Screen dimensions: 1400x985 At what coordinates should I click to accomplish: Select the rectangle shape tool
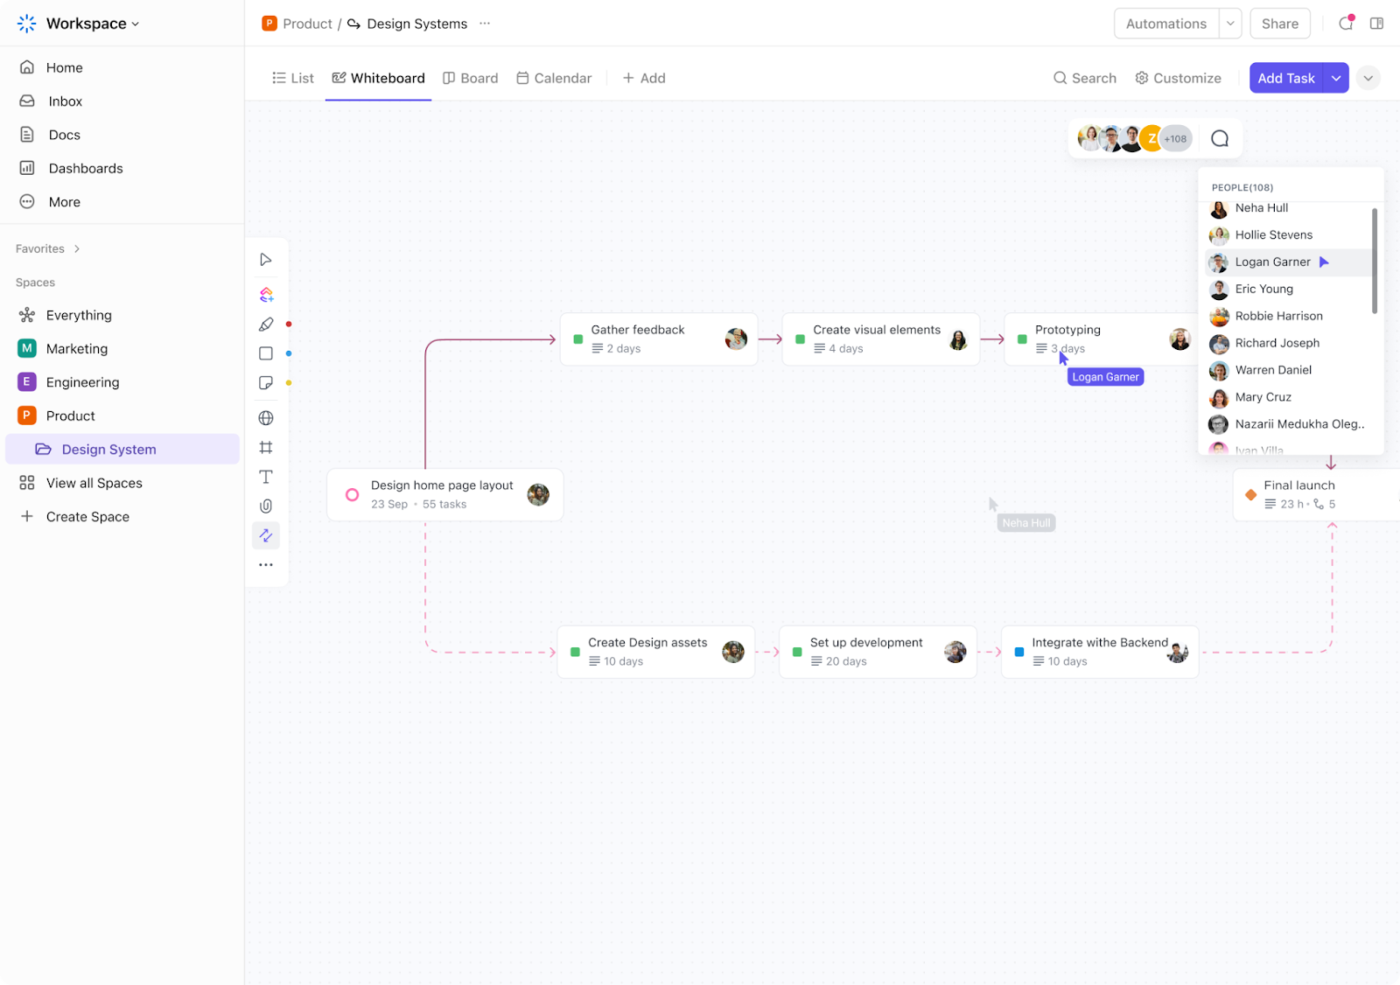click(x=266, y=353)
